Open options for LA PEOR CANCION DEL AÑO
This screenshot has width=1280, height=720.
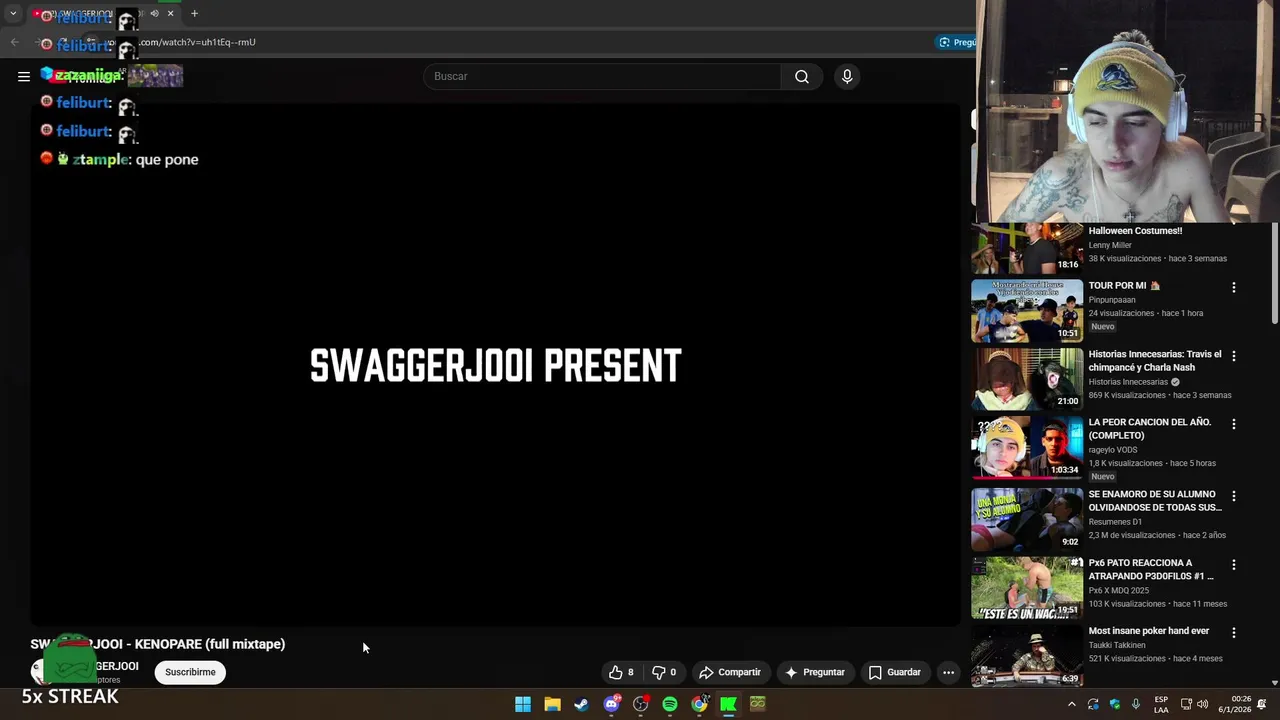point(1233,424)
